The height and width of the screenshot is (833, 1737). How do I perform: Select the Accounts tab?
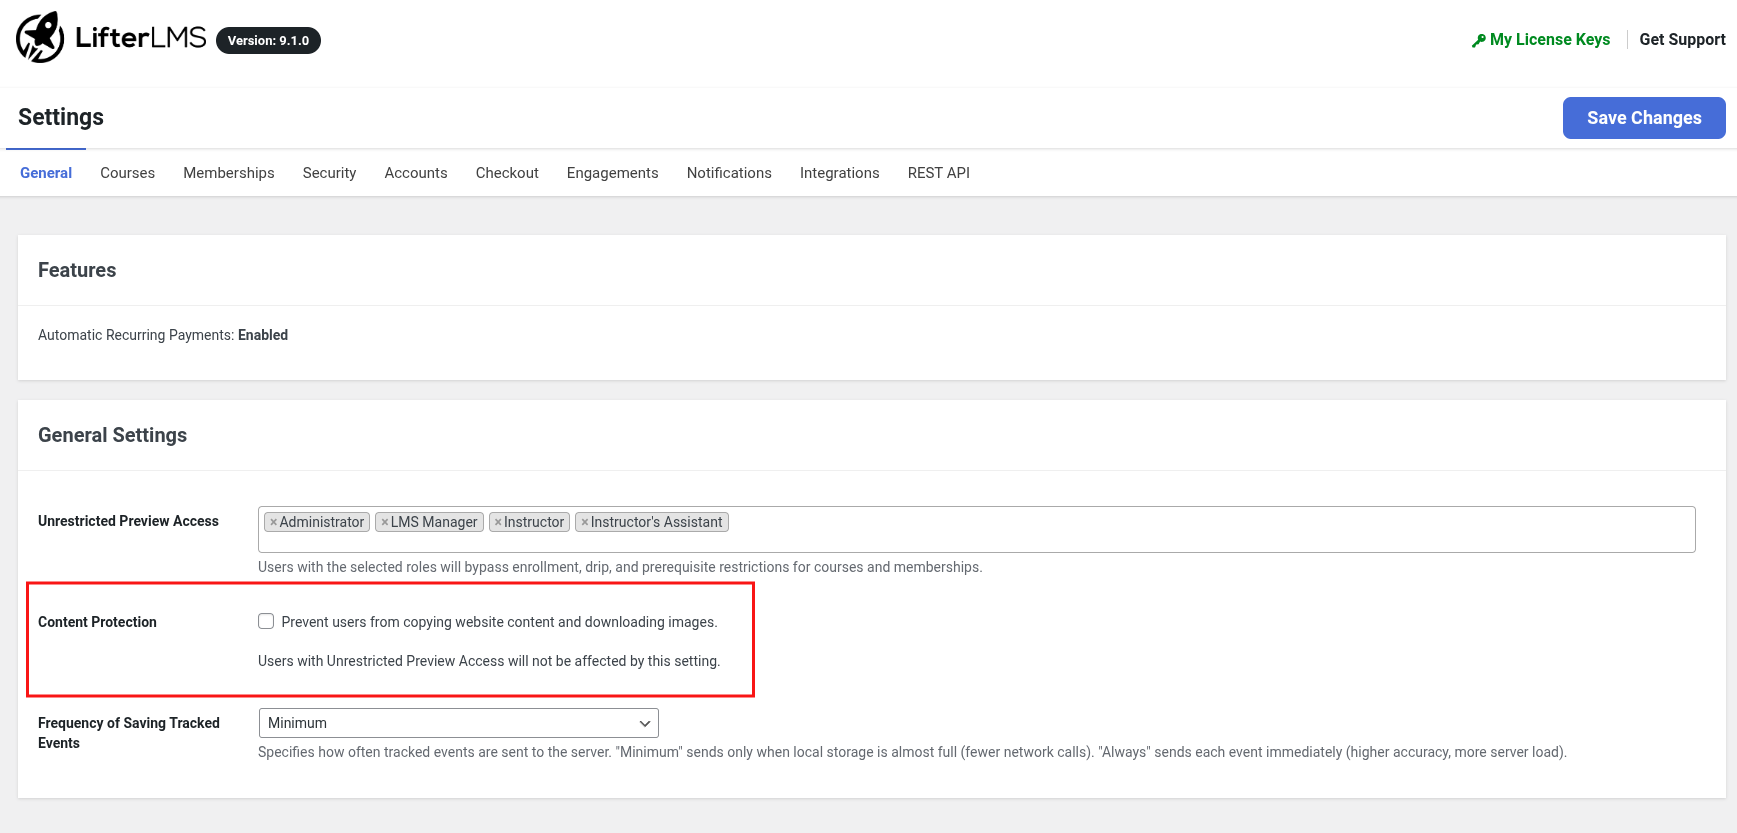pyautogui.click(x=415, y=173)
